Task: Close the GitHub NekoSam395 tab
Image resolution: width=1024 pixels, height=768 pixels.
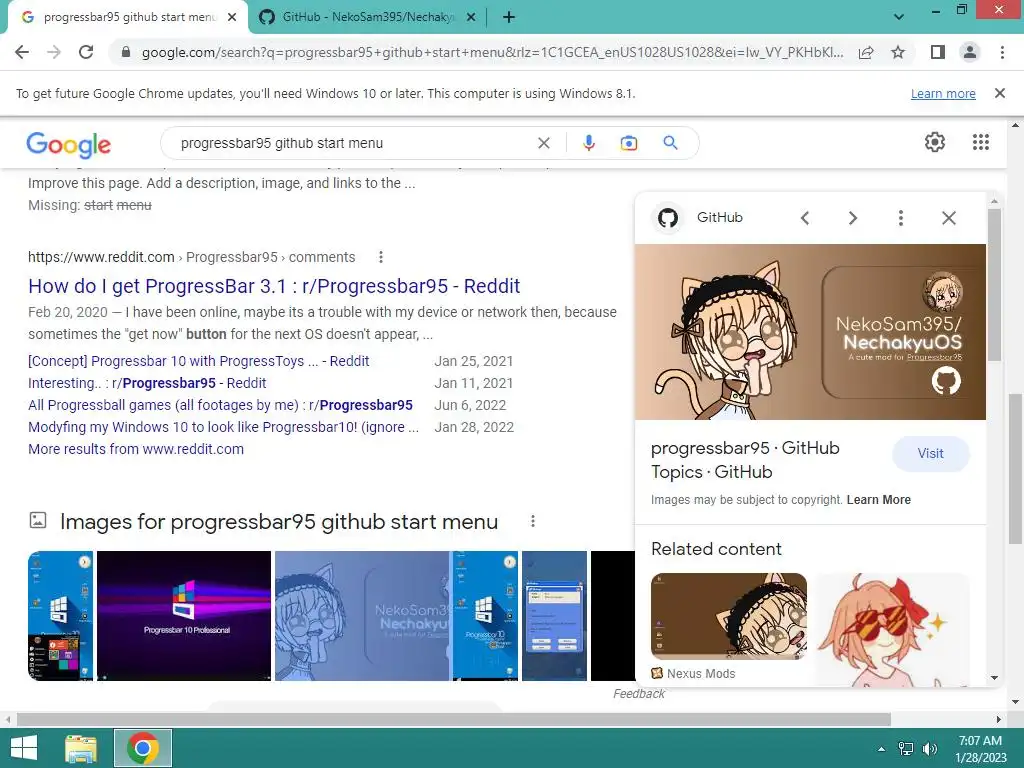Action: pos(471,18)
